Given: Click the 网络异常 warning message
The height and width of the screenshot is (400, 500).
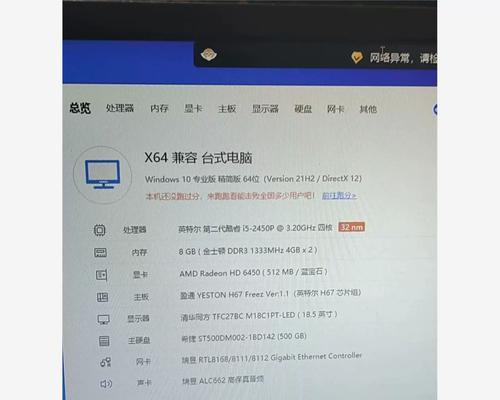Looking at the screenshot, I should click(403, 58).
